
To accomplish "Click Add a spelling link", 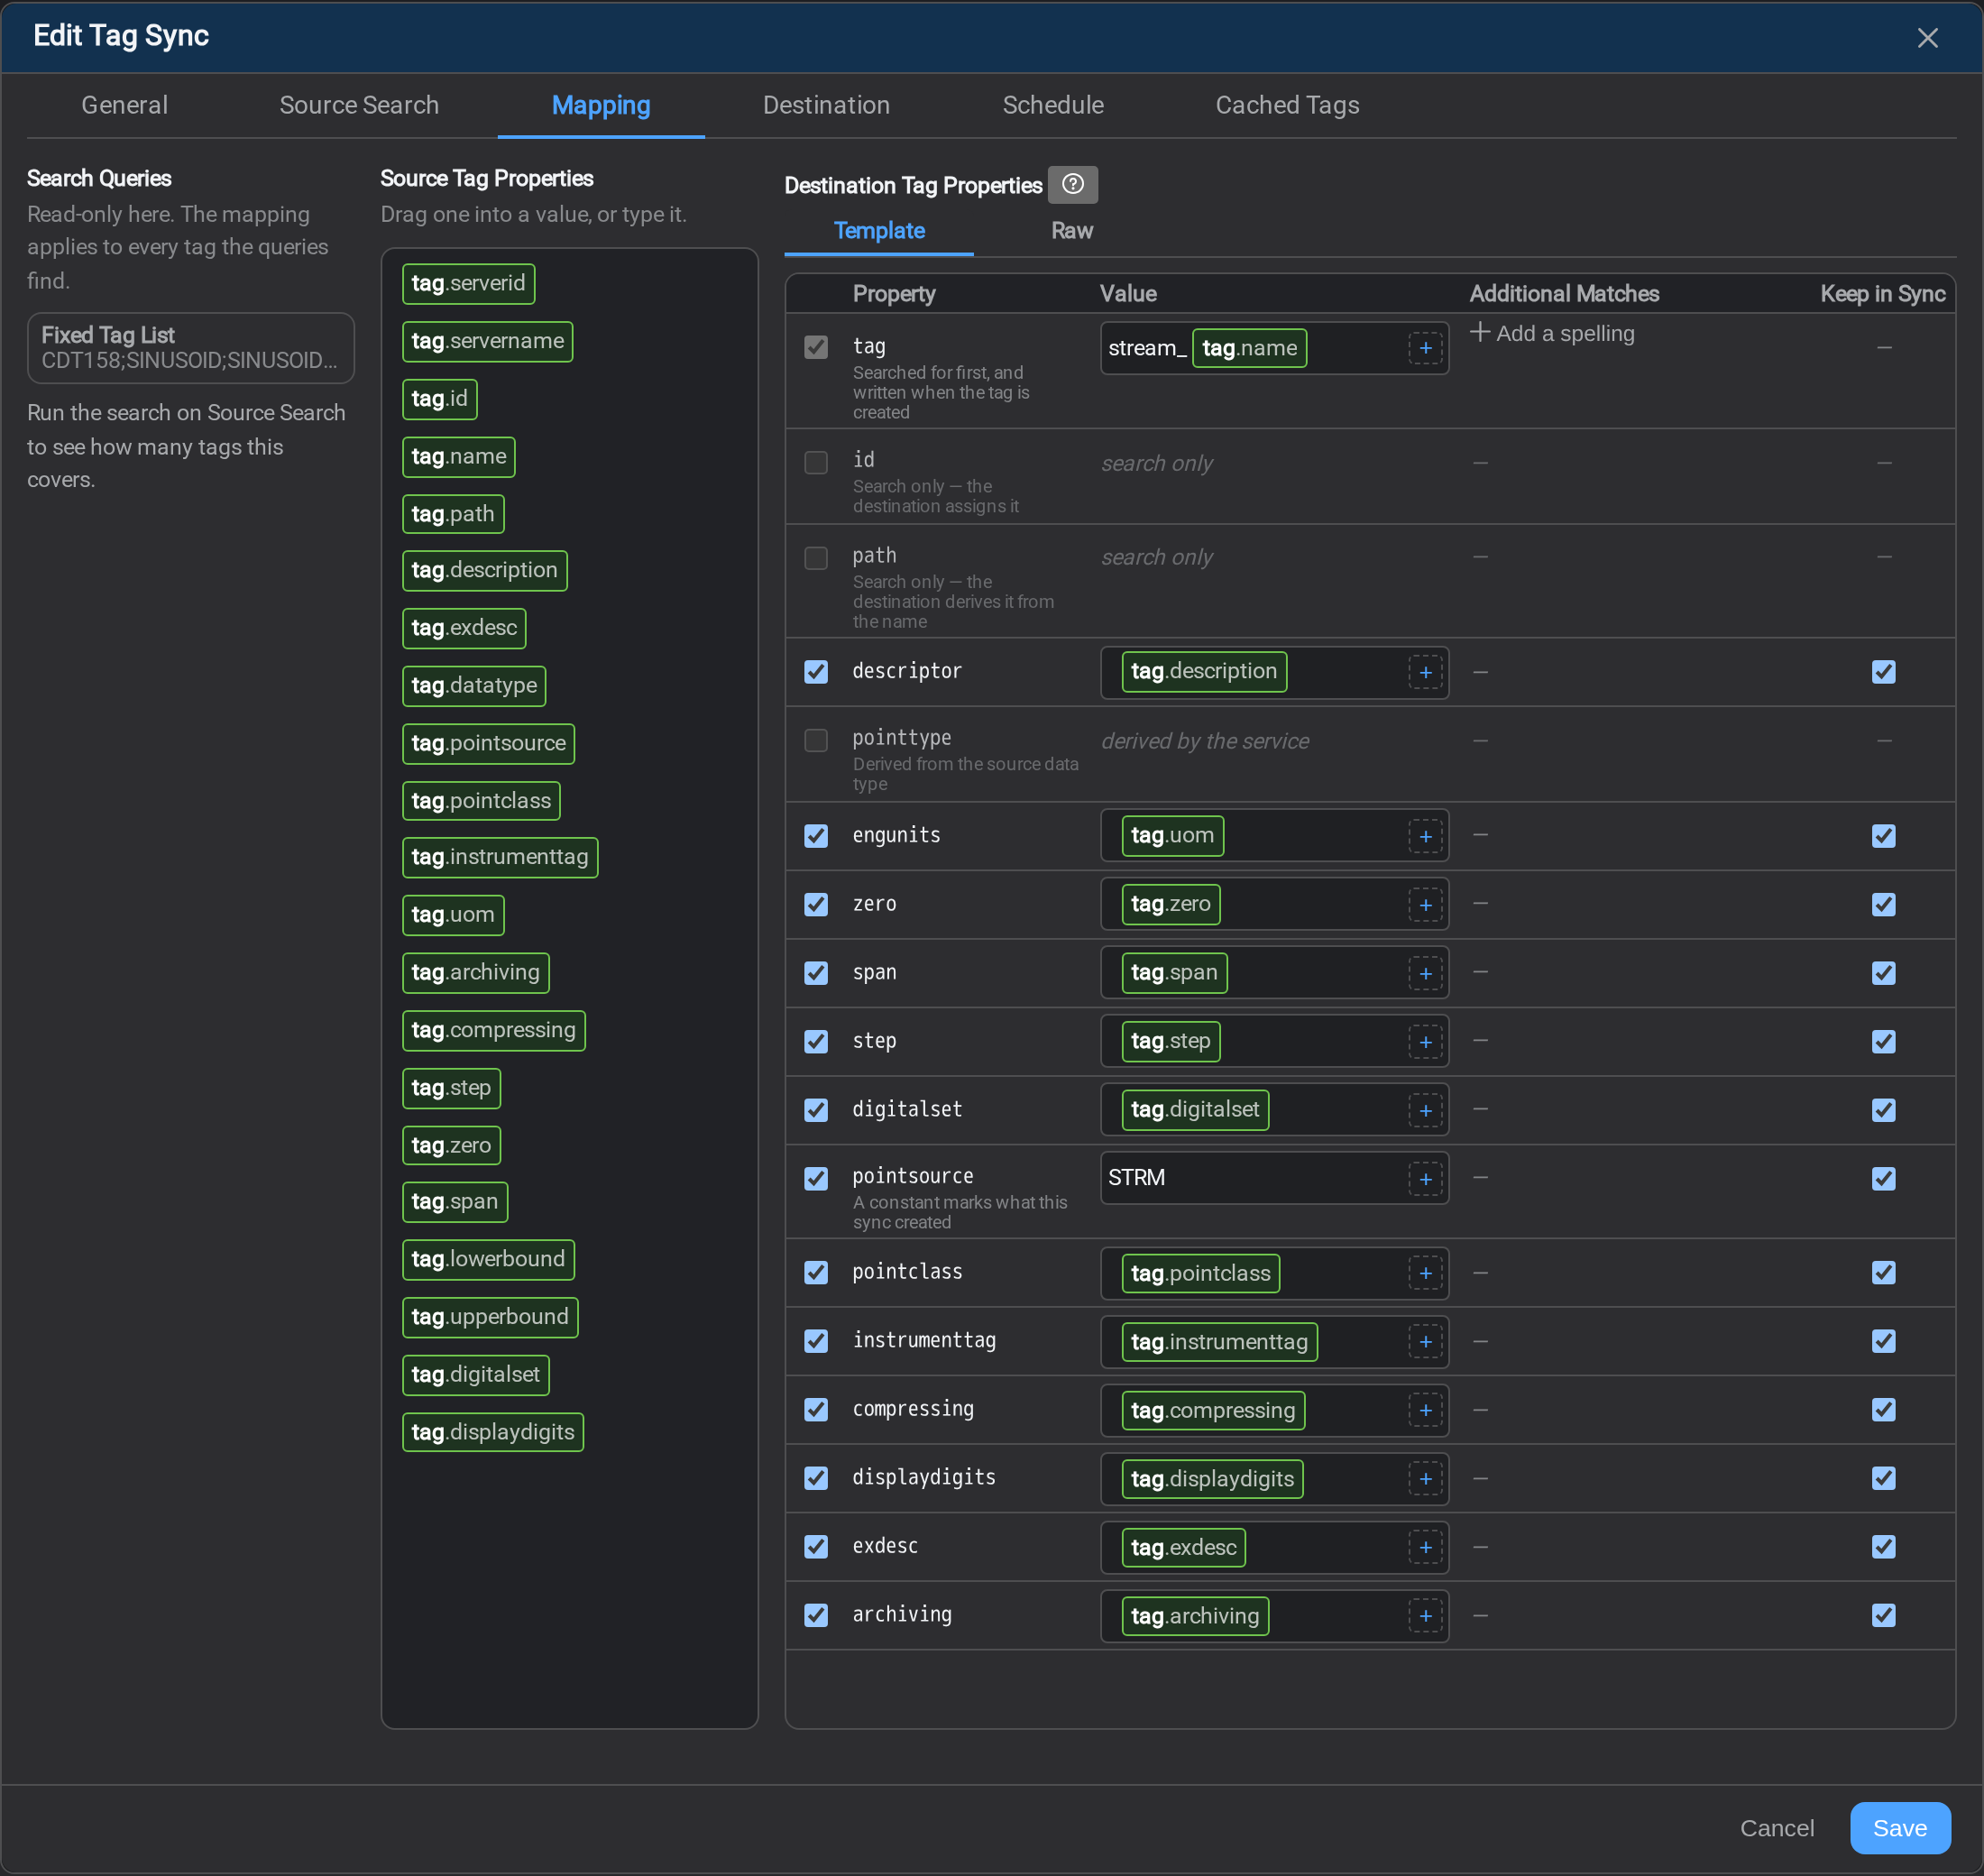I will click(x=1552, y=333).
